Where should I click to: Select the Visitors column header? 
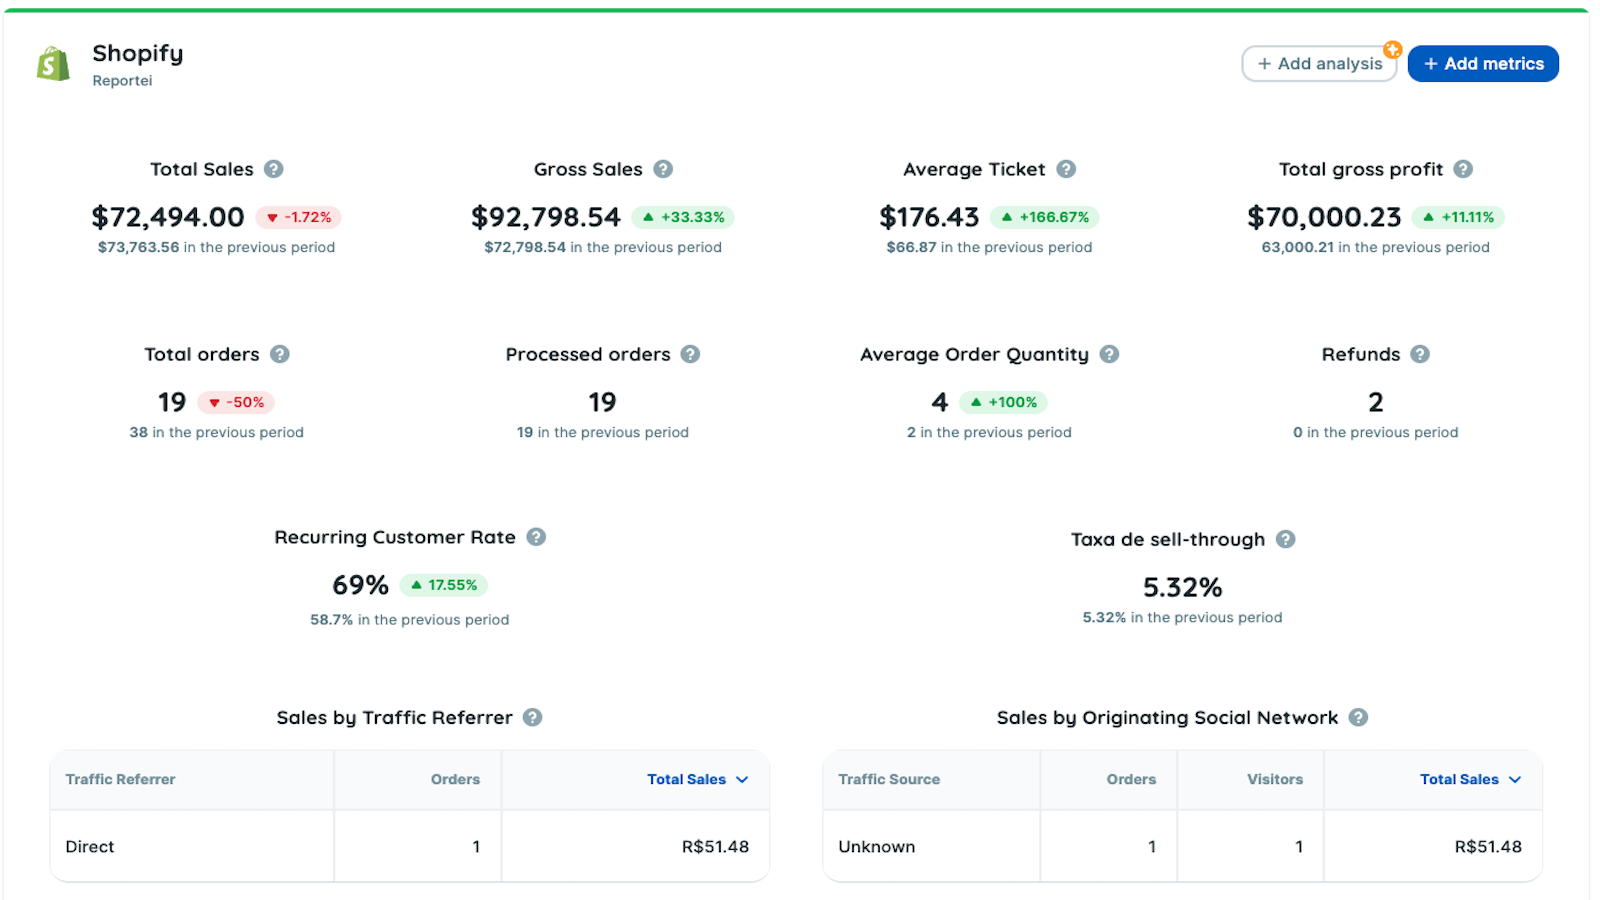pos(1275,779)
